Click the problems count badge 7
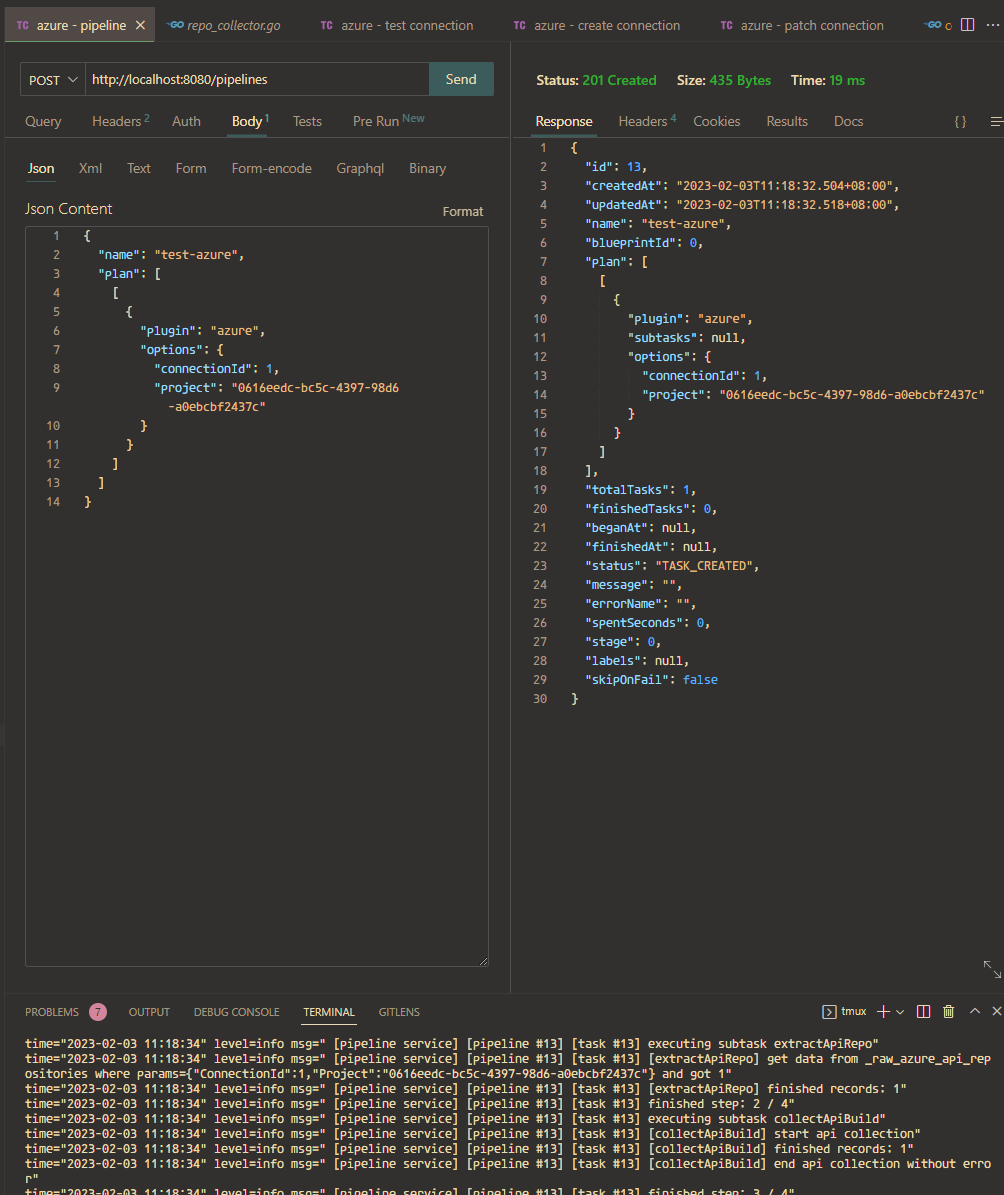Image resolution: width=1004 pixels, height=1195 pixels. click(98, 1012)
